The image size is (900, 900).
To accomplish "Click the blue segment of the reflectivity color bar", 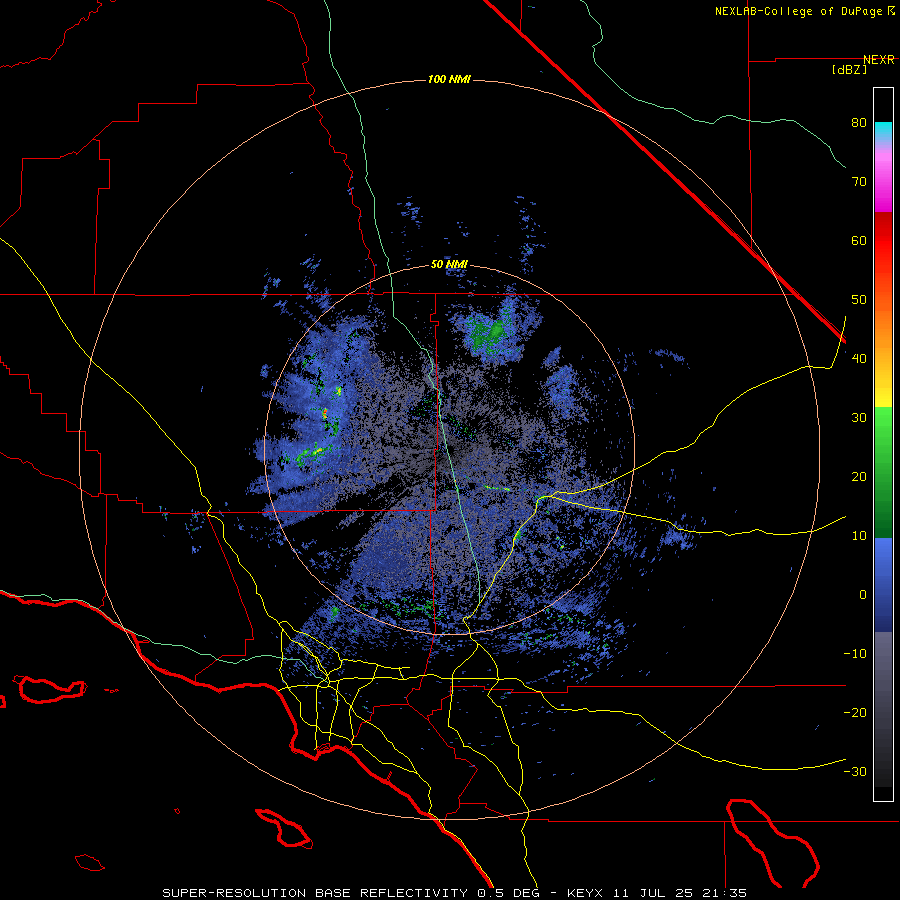I will click(883, 585).
